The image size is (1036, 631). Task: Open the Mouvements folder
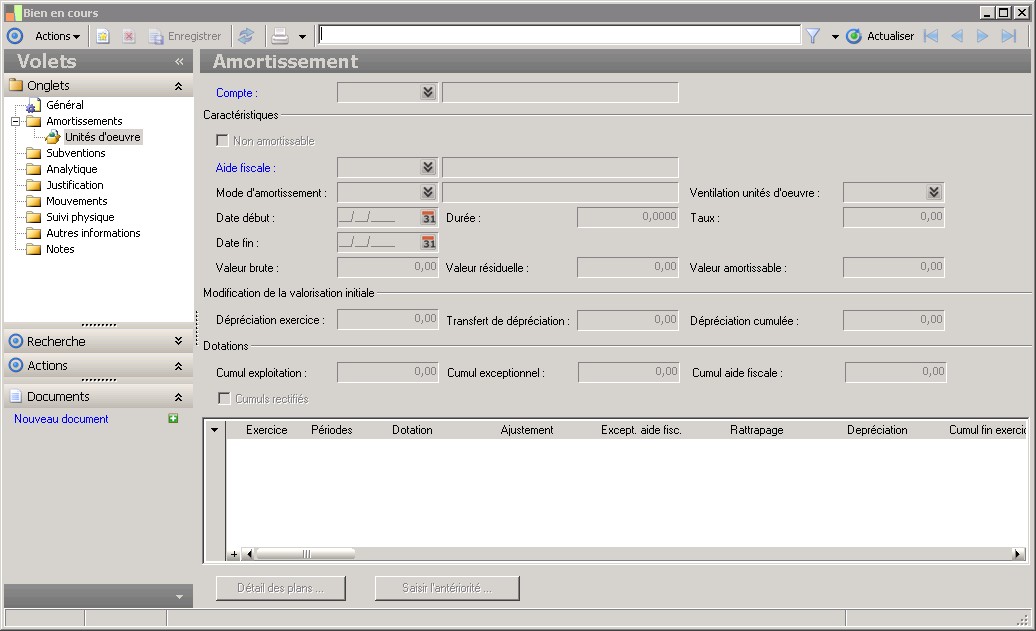[77, 201]
